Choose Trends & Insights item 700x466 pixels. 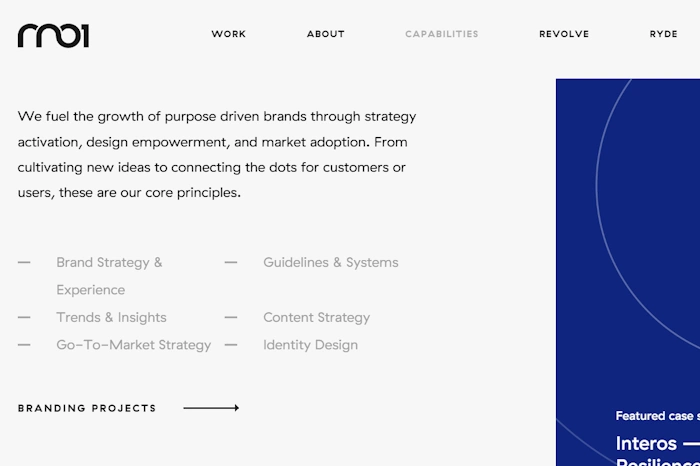[111, 317]
